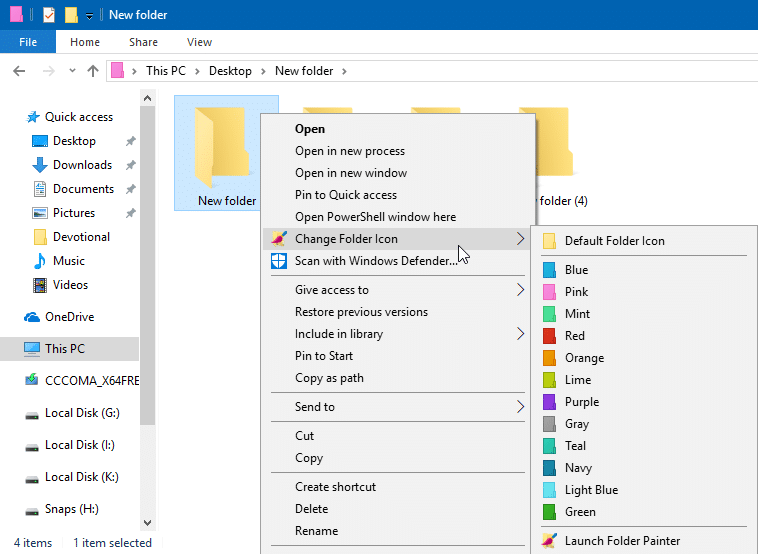This screenshot has width=758, height=554.
Task: Open Local Disk (G:)
Action: click(73, 413)
